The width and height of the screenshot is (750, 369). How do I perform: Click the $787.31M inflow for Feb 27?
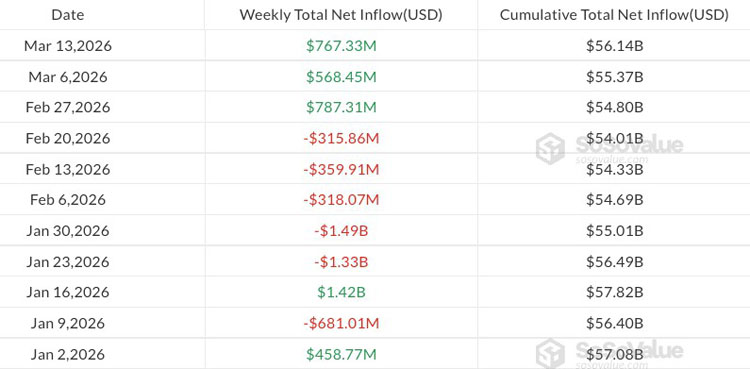pos(341,107)
